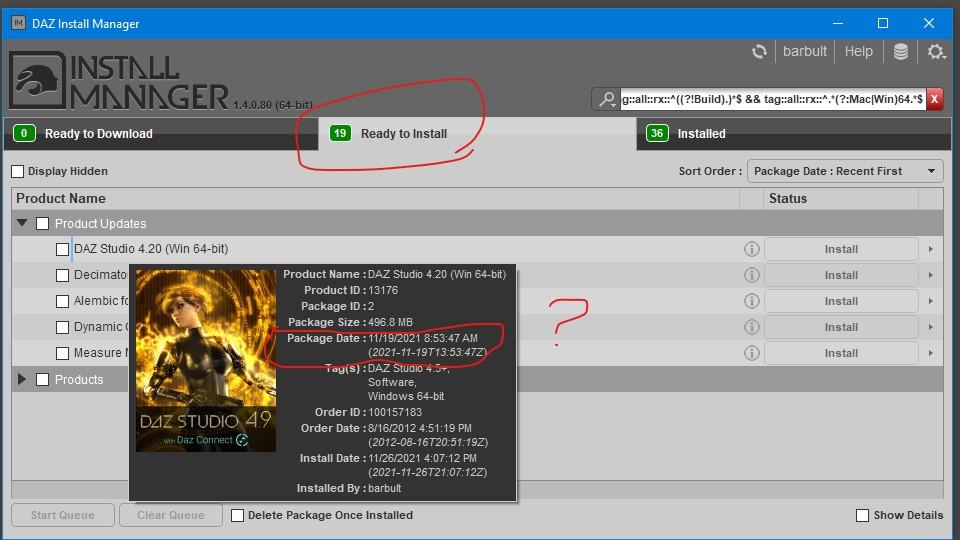Expand the Products group
Image resolution: width=960 pixels, height=540 pixels.
pyautogui.click(x=22, y=380)
